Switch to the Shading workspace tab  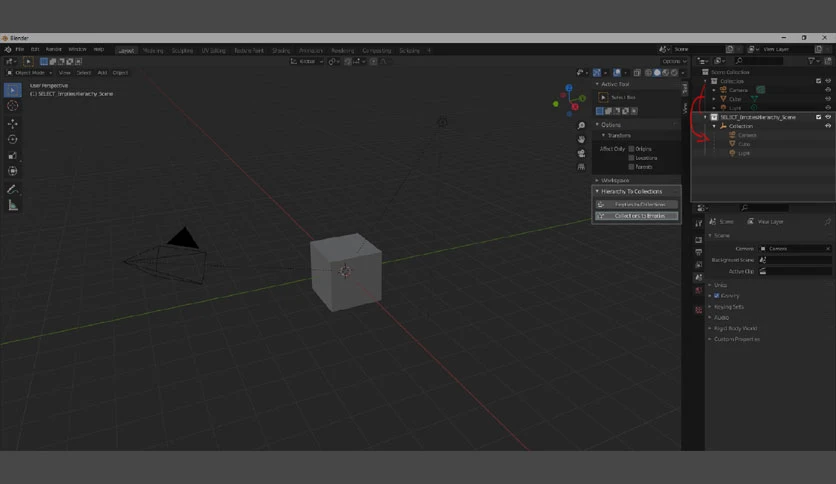tap(281, 51)
